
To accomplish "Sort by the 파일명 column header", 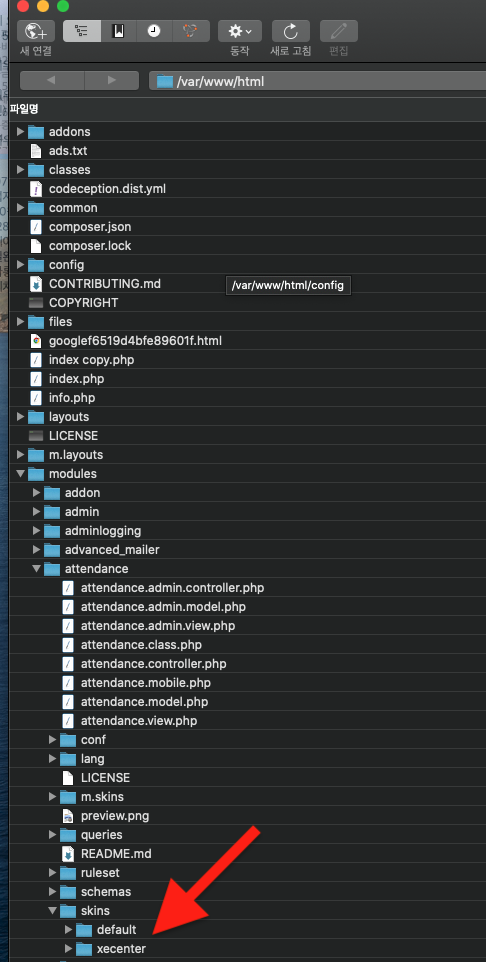I will [25, 109].
